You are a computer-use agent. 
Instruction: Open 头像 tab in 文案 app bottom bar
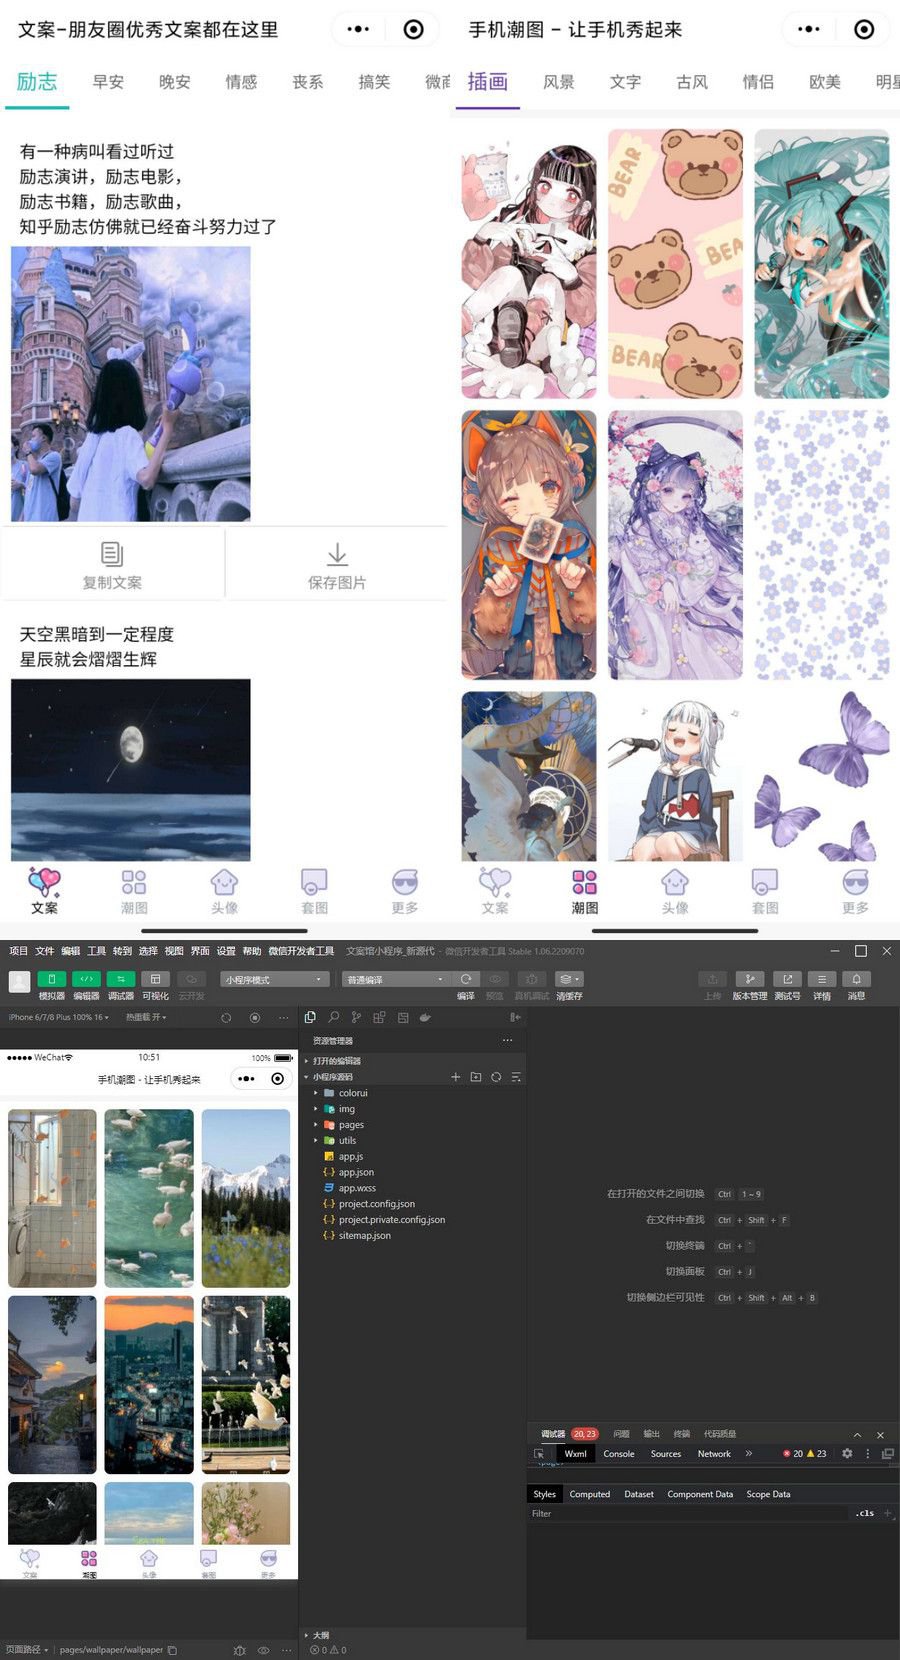224,891
